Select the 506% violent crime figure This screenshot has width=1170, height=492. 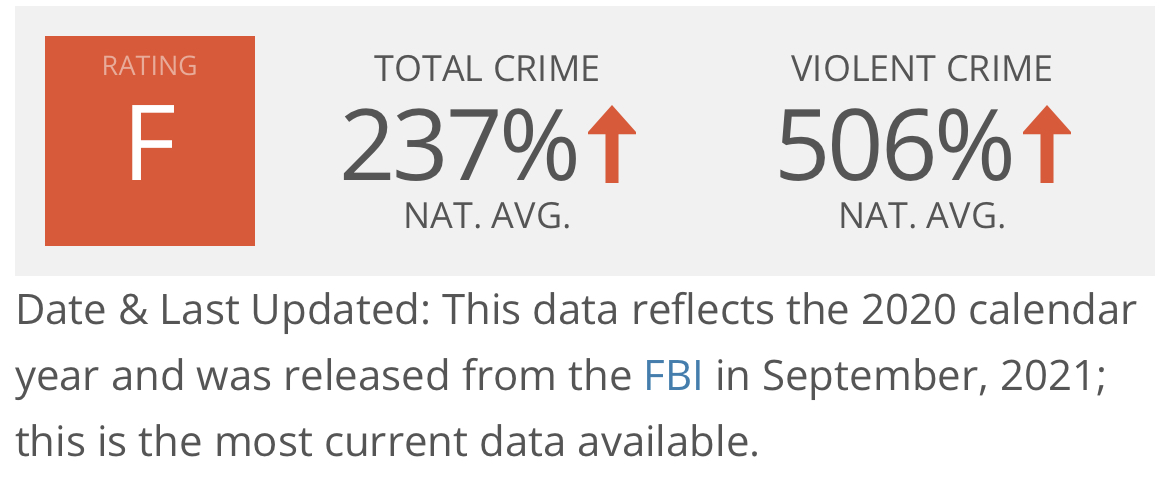click(894, 144)
